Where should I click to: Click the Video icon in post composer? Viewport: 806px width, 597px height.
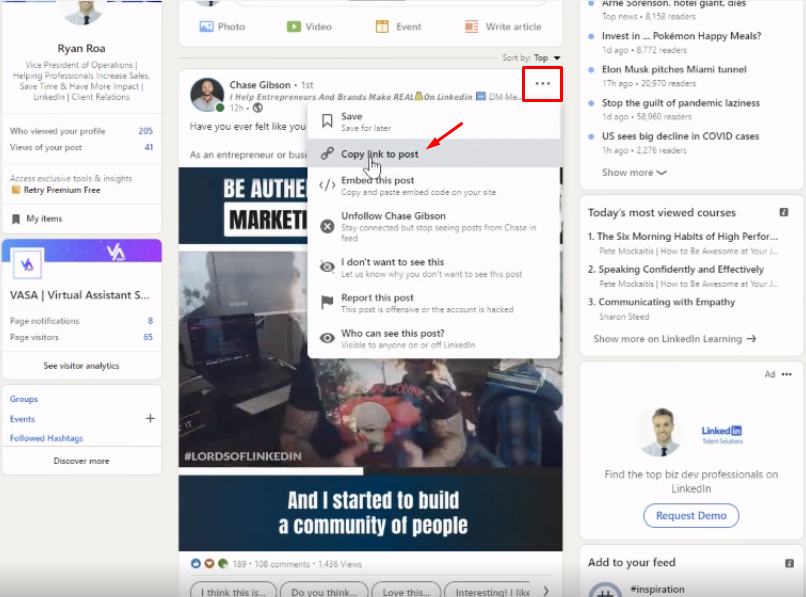[x=294, y=26]
